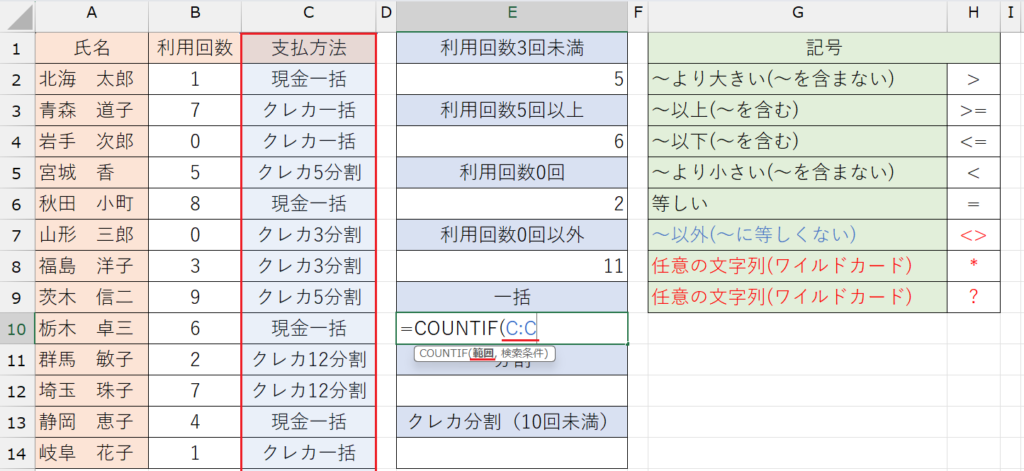This screenshot has height=471, width=1024.
Task: Select the 利用回数 header cell
Action: point(195,48)
